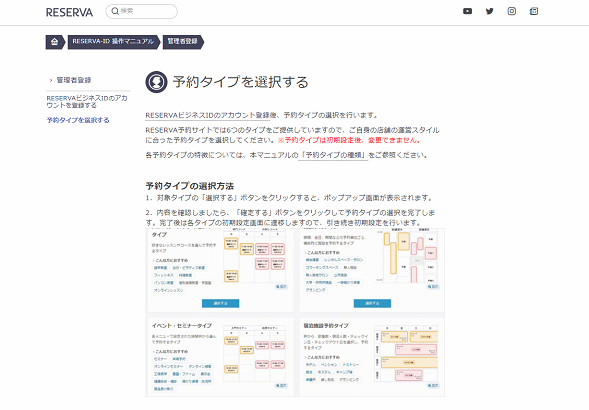
Task: Open the Instagram icon link
Action: coord(512,11)
